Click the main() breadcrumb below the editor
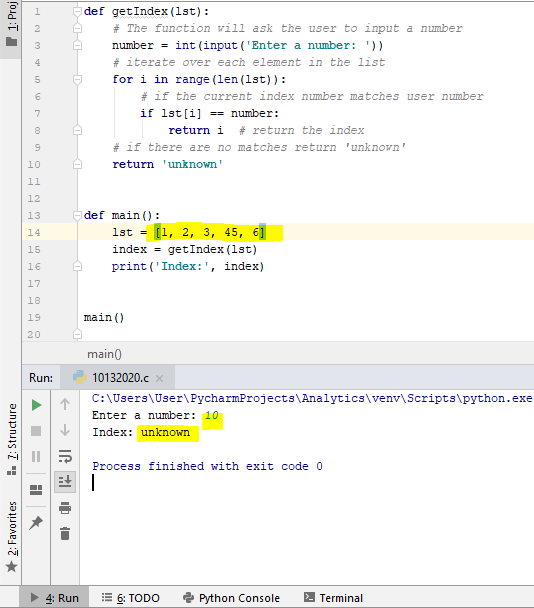The height and width of the screenshot is (608, 534). click(104, 354)
